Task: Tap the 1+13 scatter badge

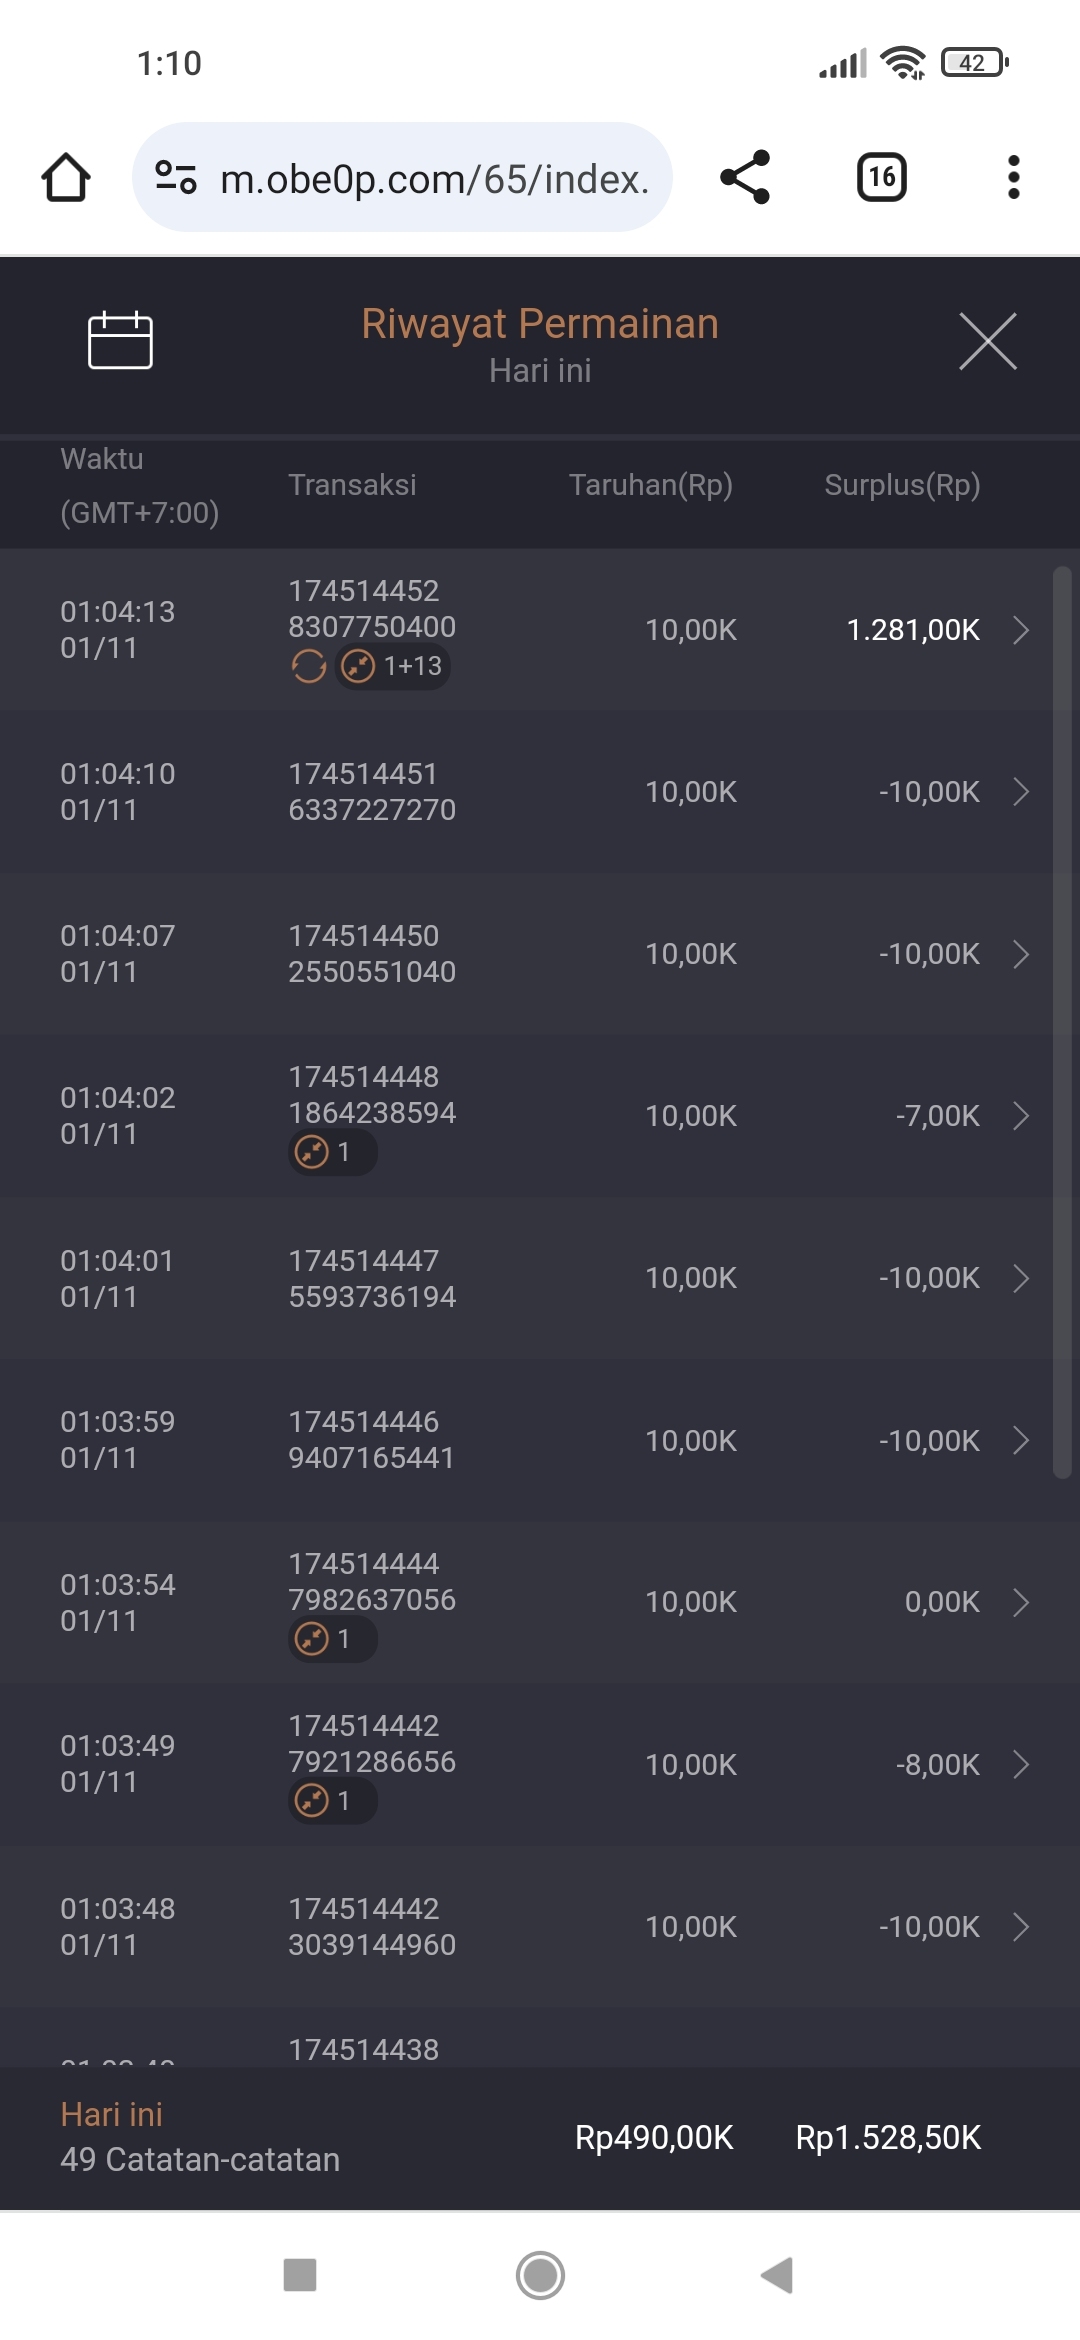Action: (x=393, y=666)
